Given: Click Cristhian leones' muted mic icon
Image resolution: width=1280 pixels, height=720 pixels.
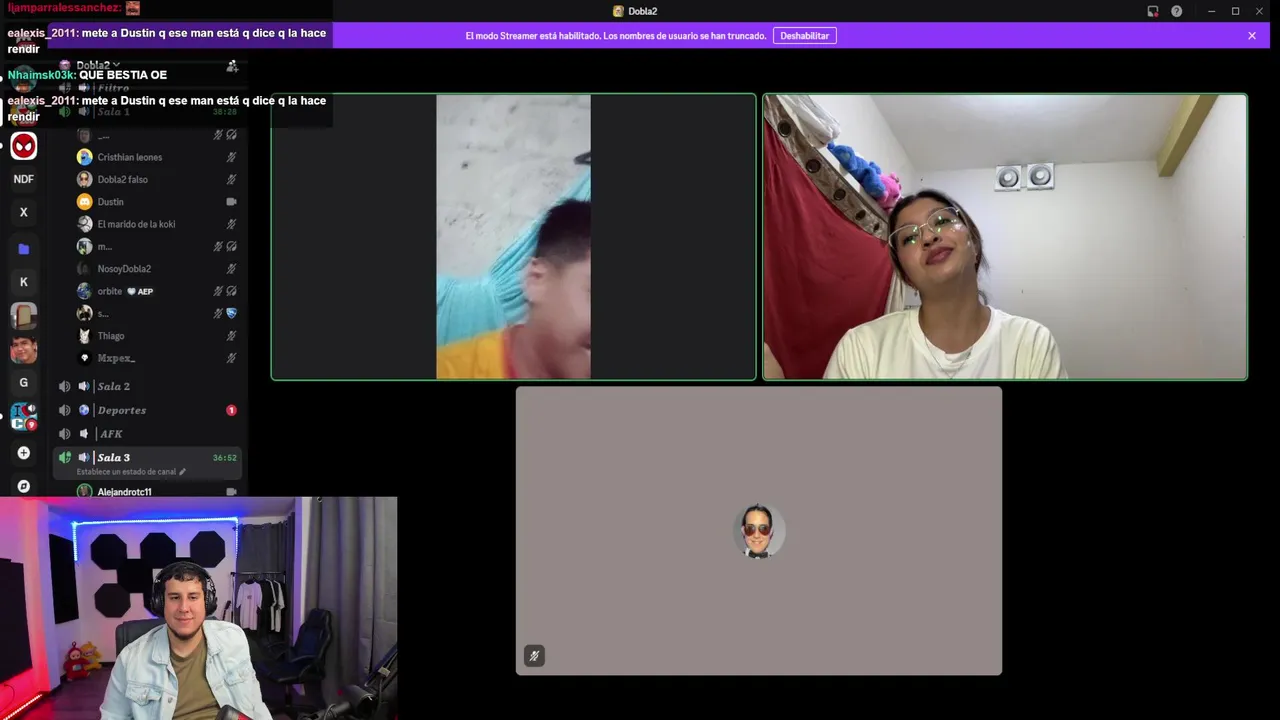Looking at the screenshot, I should 231,157.
